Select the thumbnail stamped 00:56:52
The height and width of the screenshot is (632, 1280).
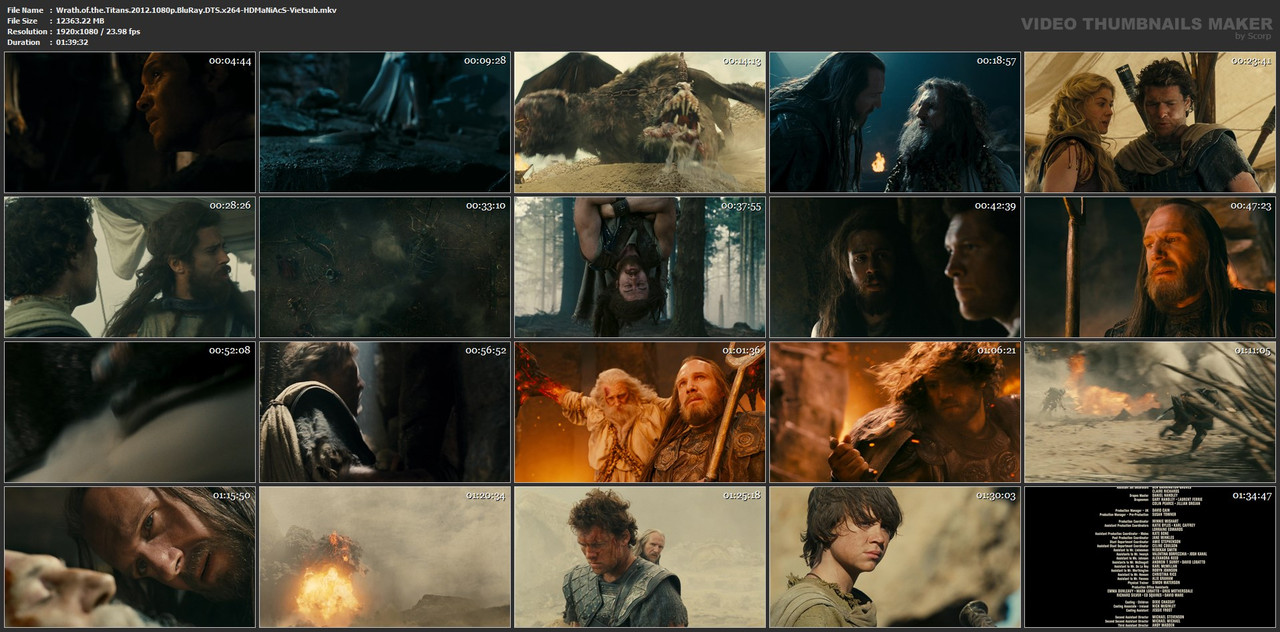[x=385, y=412]
